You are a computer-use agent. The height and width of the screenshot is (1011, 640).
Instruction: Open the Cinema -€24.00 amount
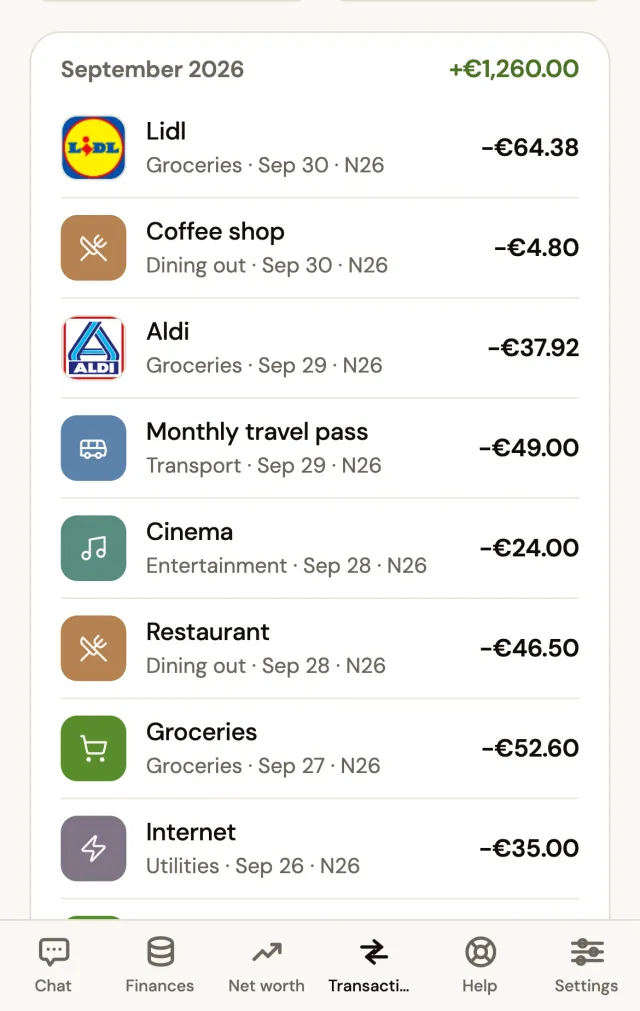point(530,548)
